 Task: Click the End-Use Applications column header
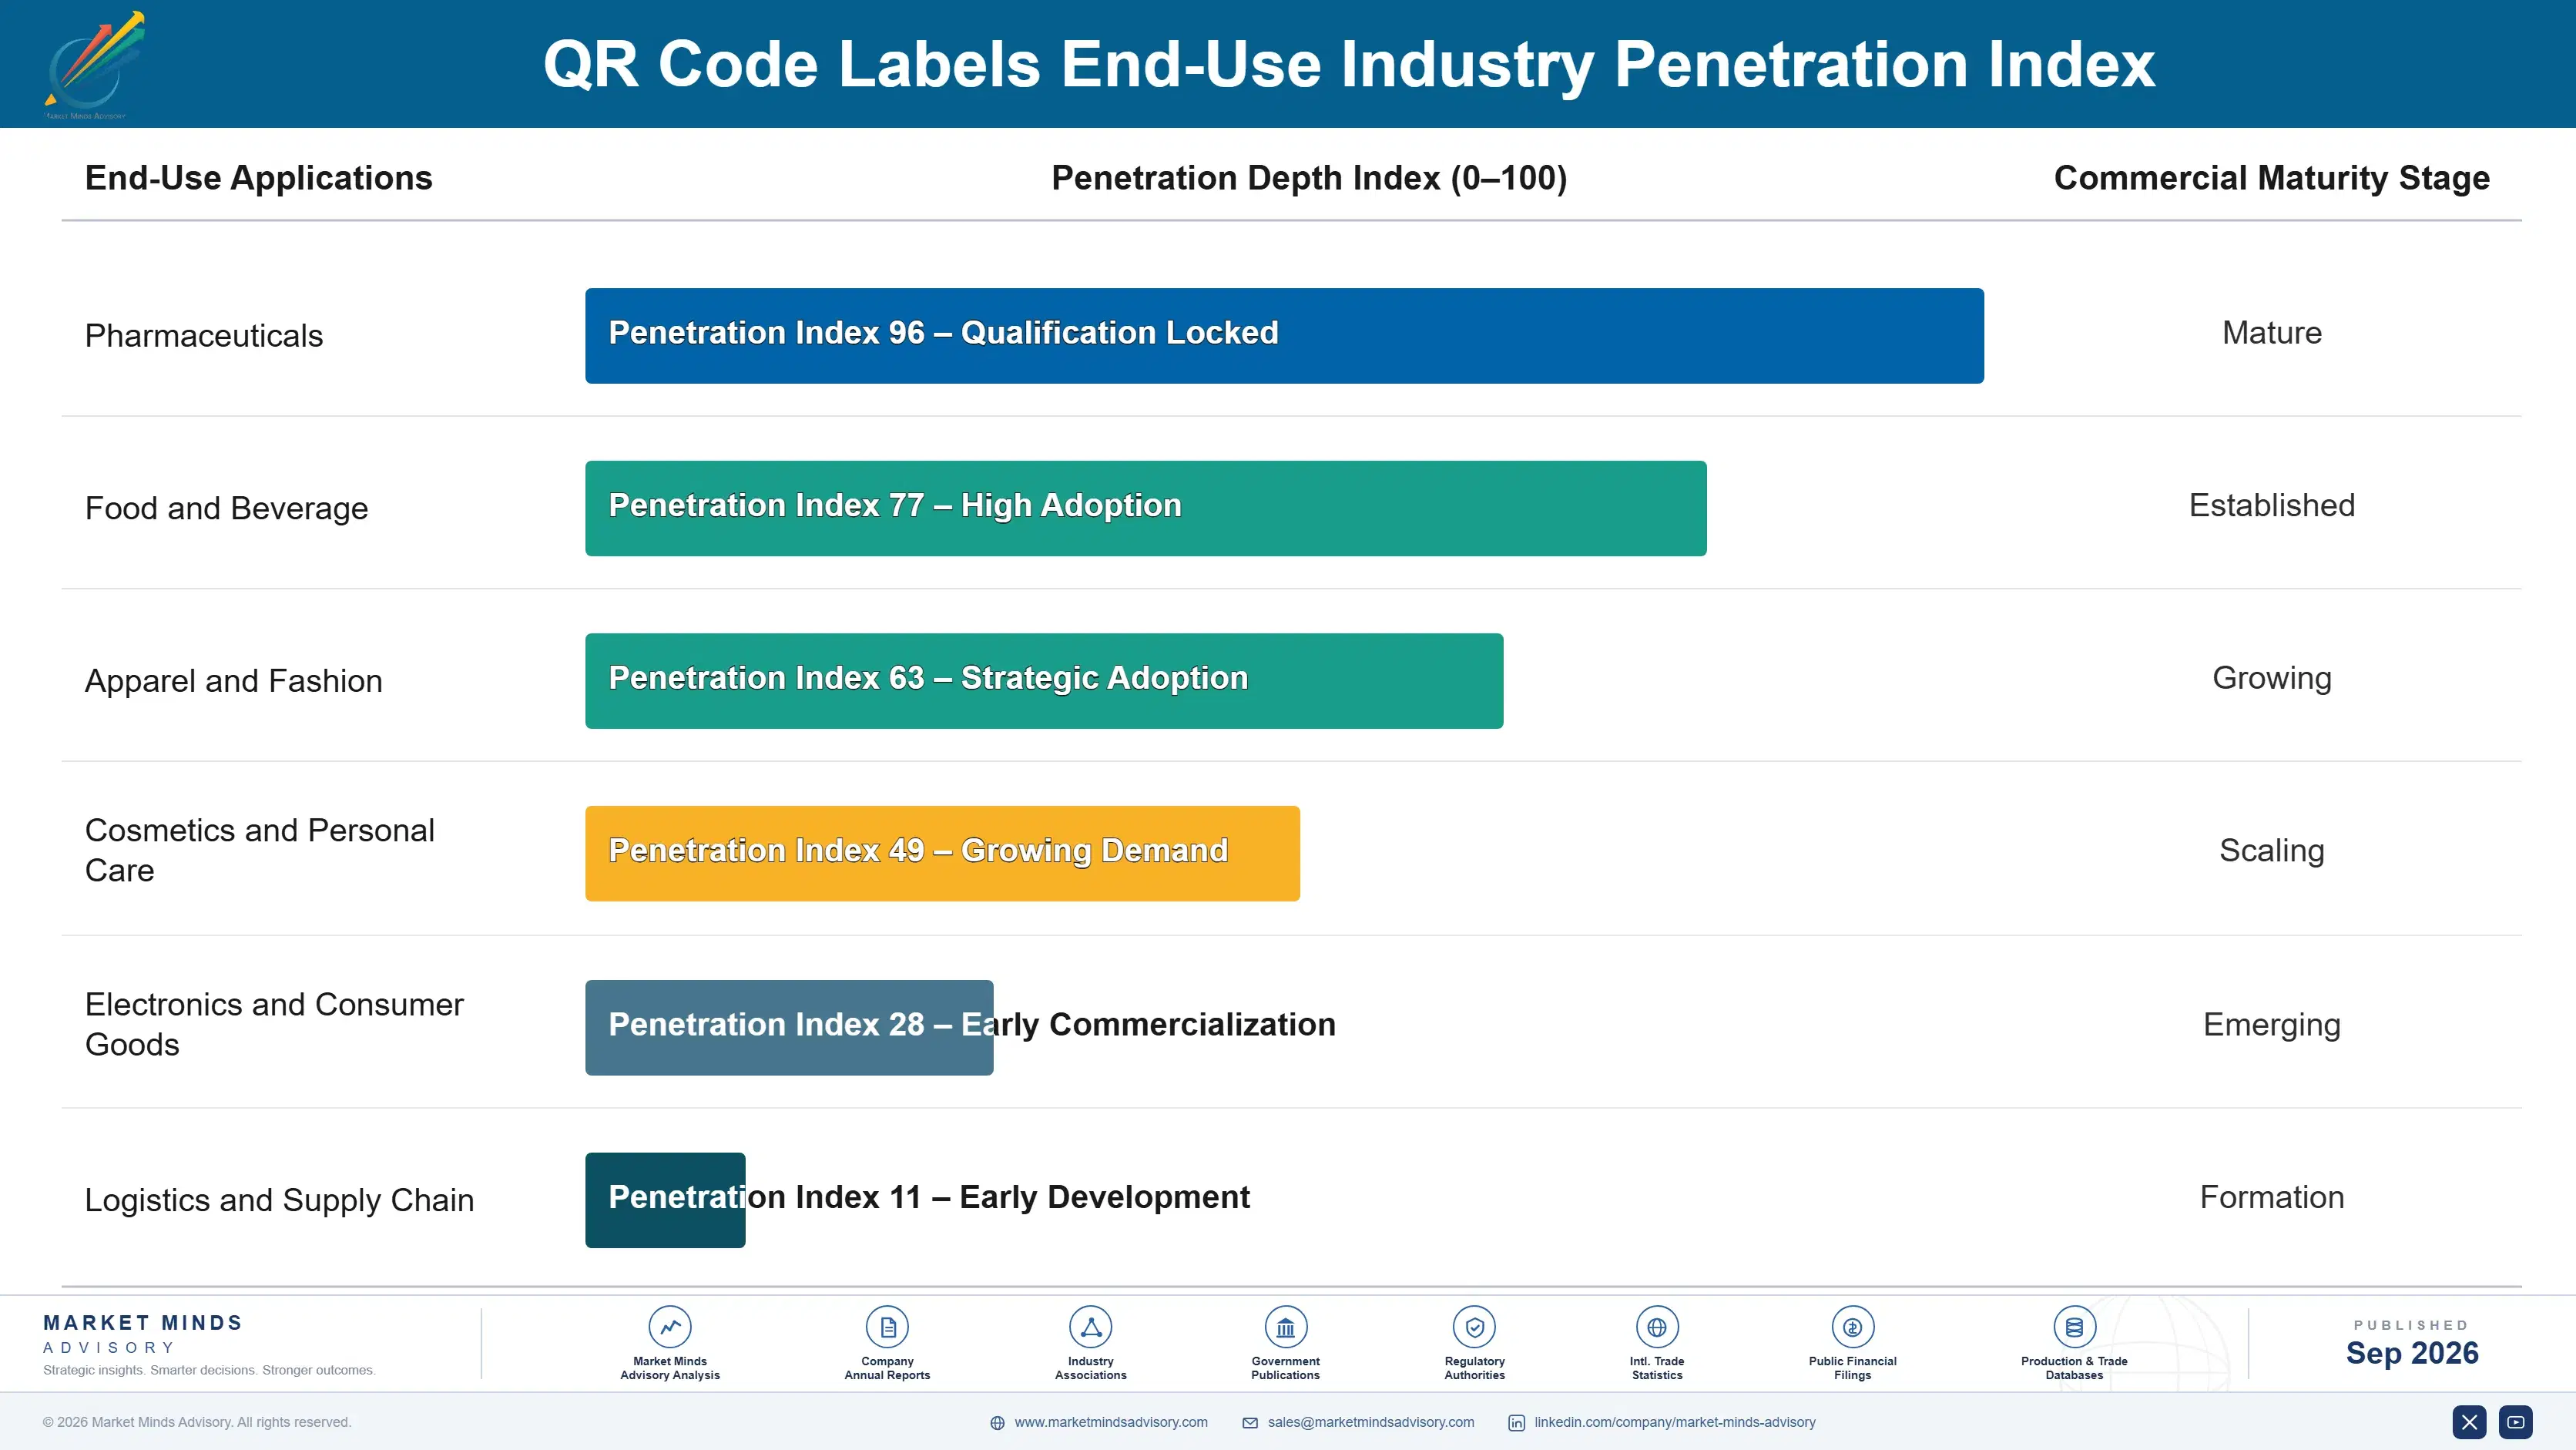pyautogui.click(x=259, y=178)
